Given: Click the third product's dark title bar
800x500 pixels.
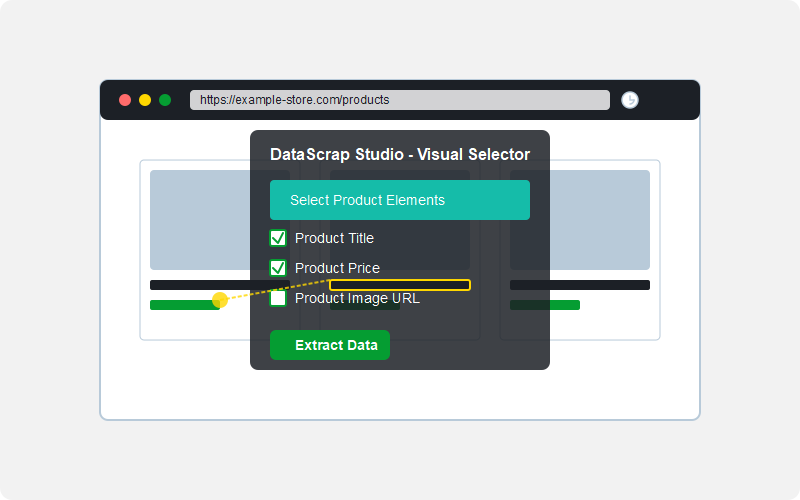Looking at the screenshot, I should point(580,285).
